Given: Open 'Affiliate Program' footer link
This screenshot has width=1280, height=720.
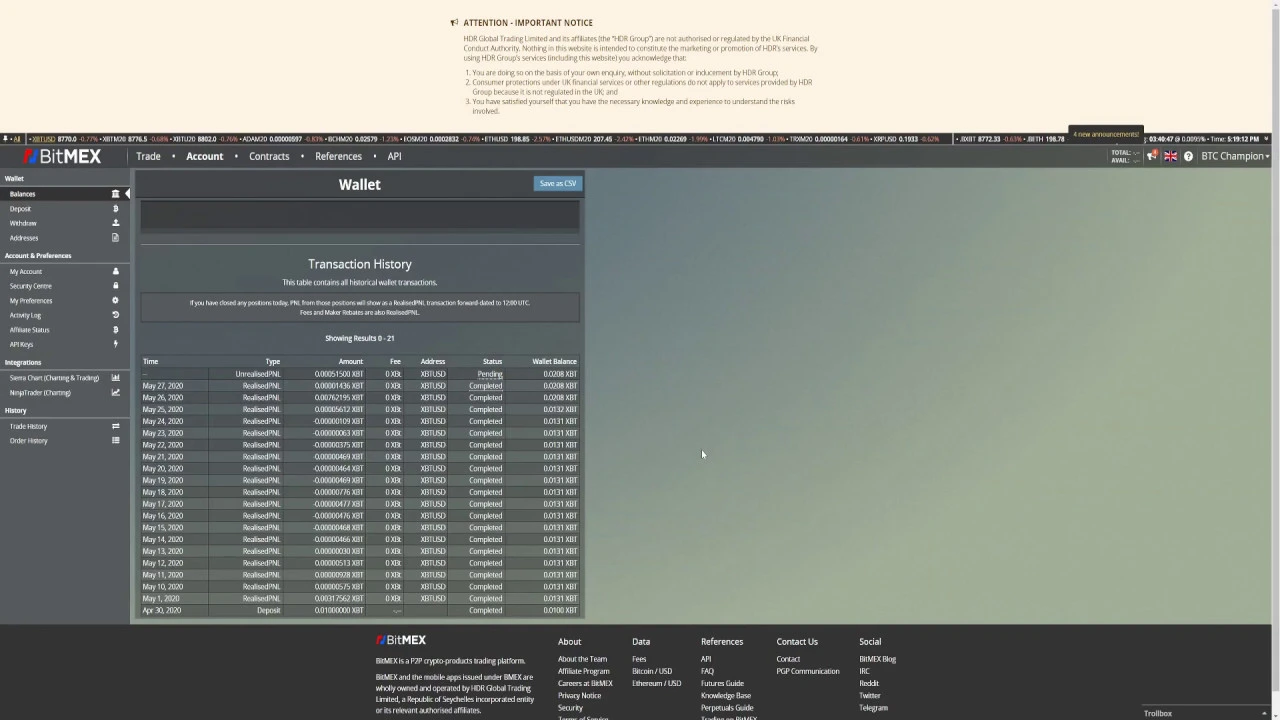Looking at the screenshot, I should (x=583, y=671).
